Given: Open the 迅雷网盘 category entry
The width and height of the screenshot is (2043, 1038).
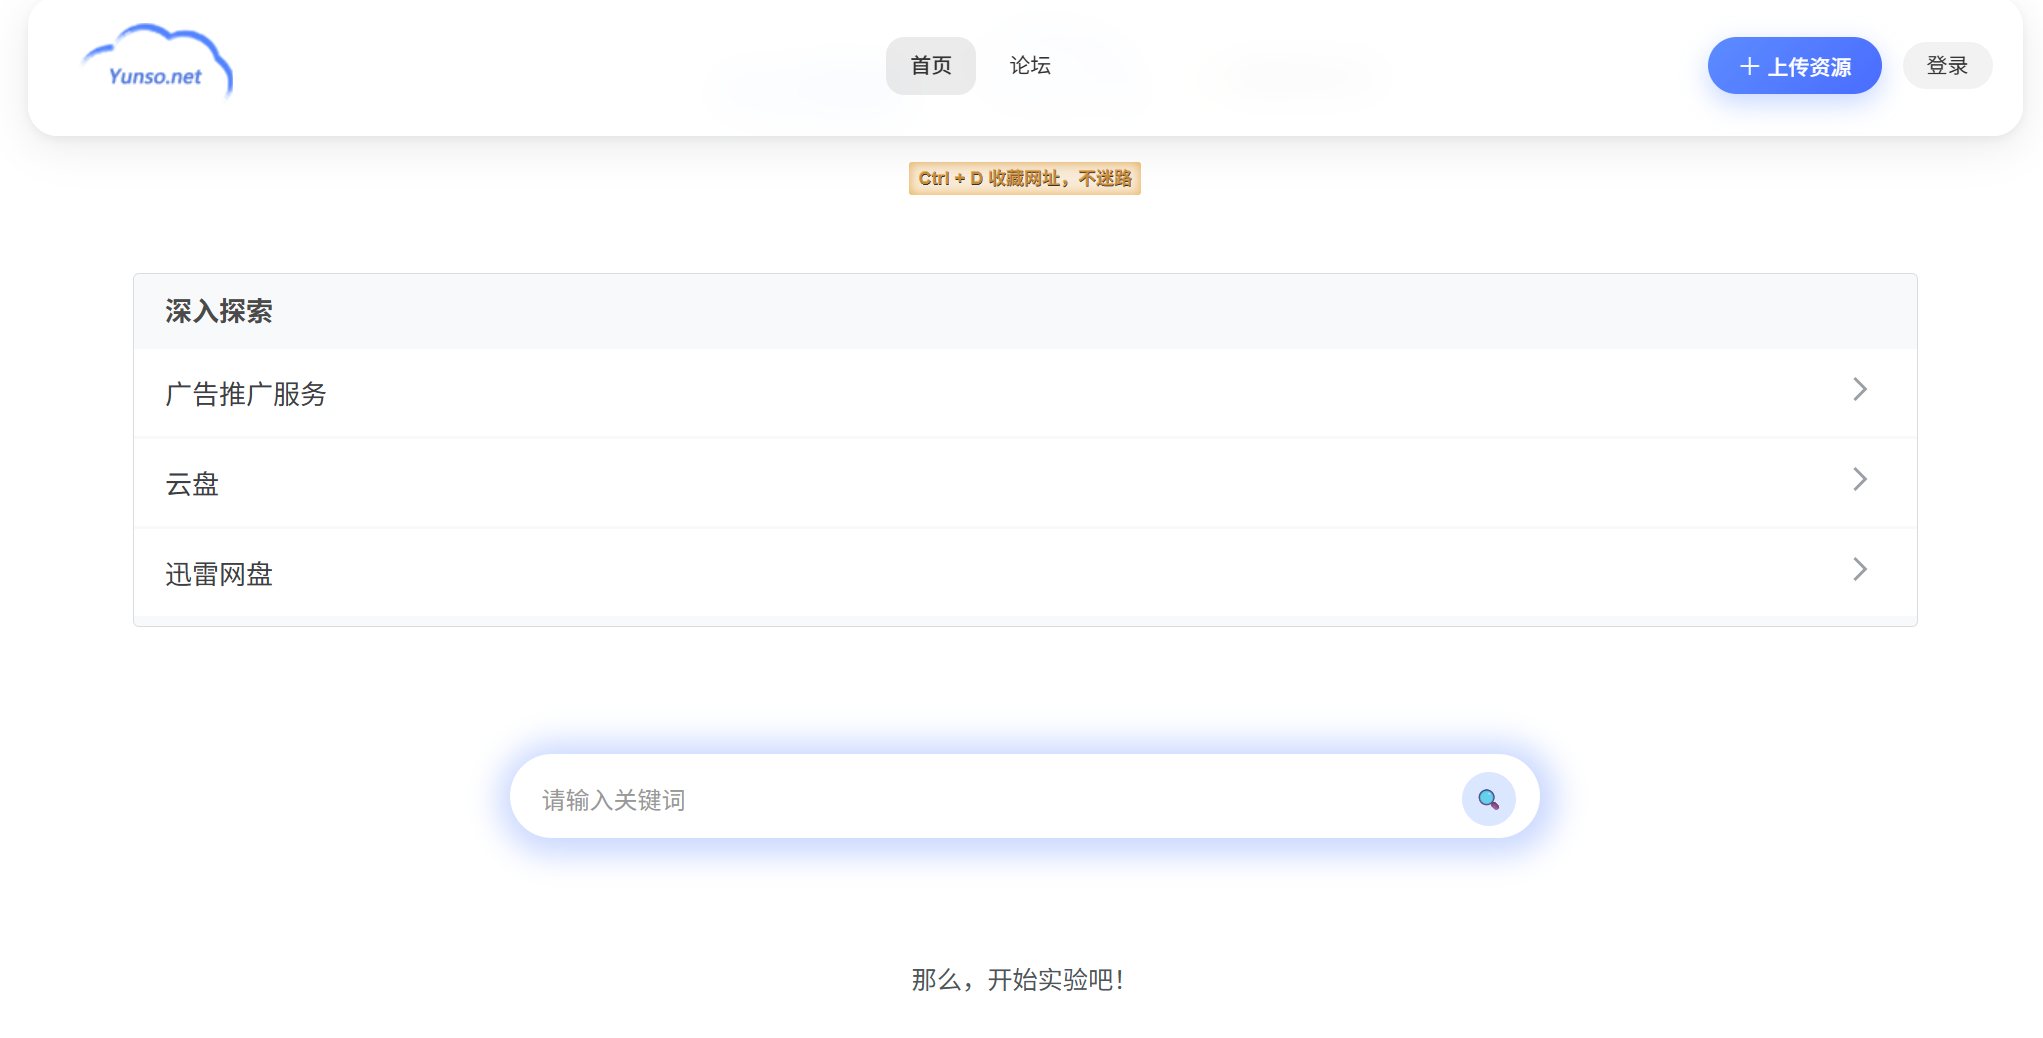Looking at the screenshot, I should pyautogui.click(x=219, y=574).
